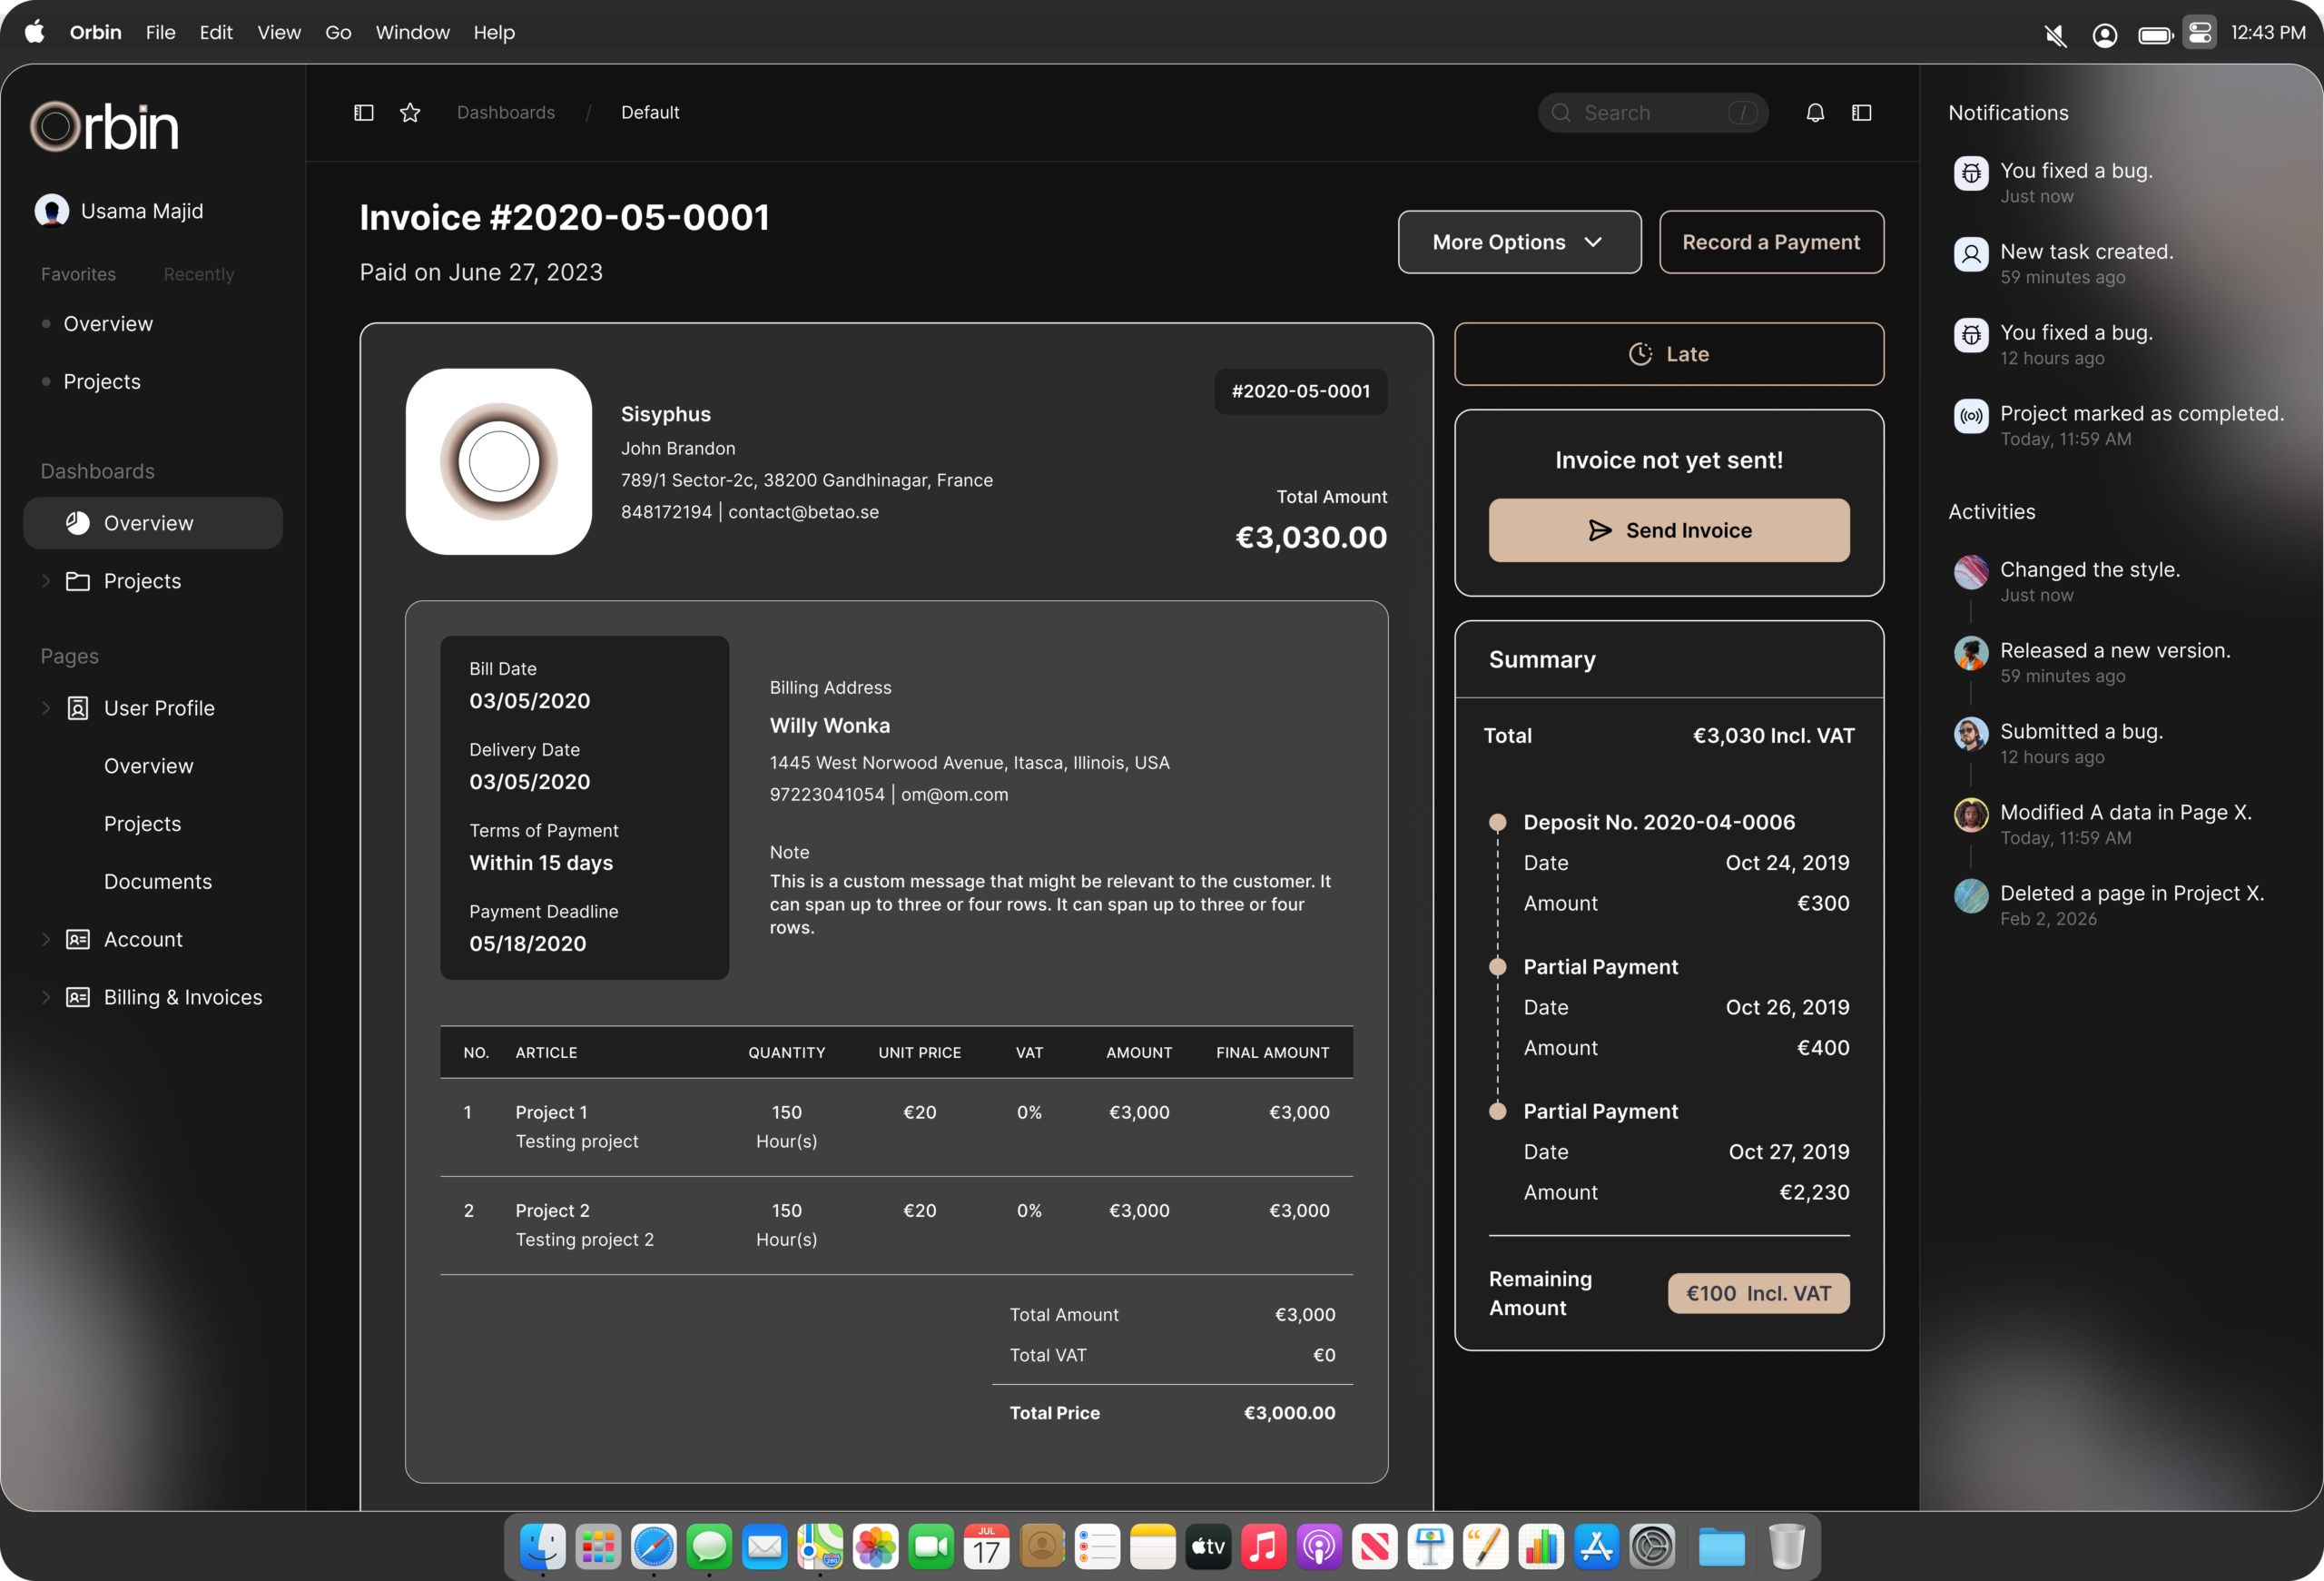The width and height of the screenshot is (2324, 1581).
Task: Click the Orbin logo
Action: click(104, 127)
